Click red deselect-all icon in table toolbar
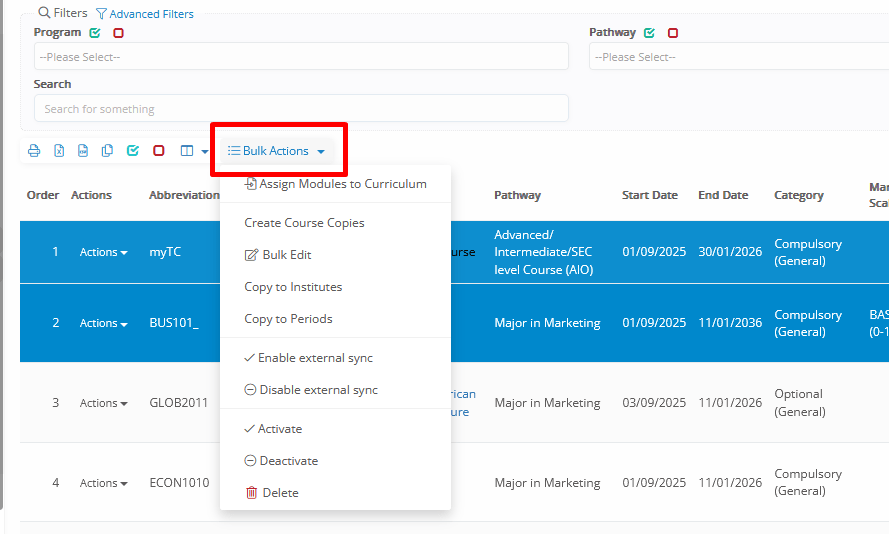Viewport: 889px width, 534px height. click(159, 151)
